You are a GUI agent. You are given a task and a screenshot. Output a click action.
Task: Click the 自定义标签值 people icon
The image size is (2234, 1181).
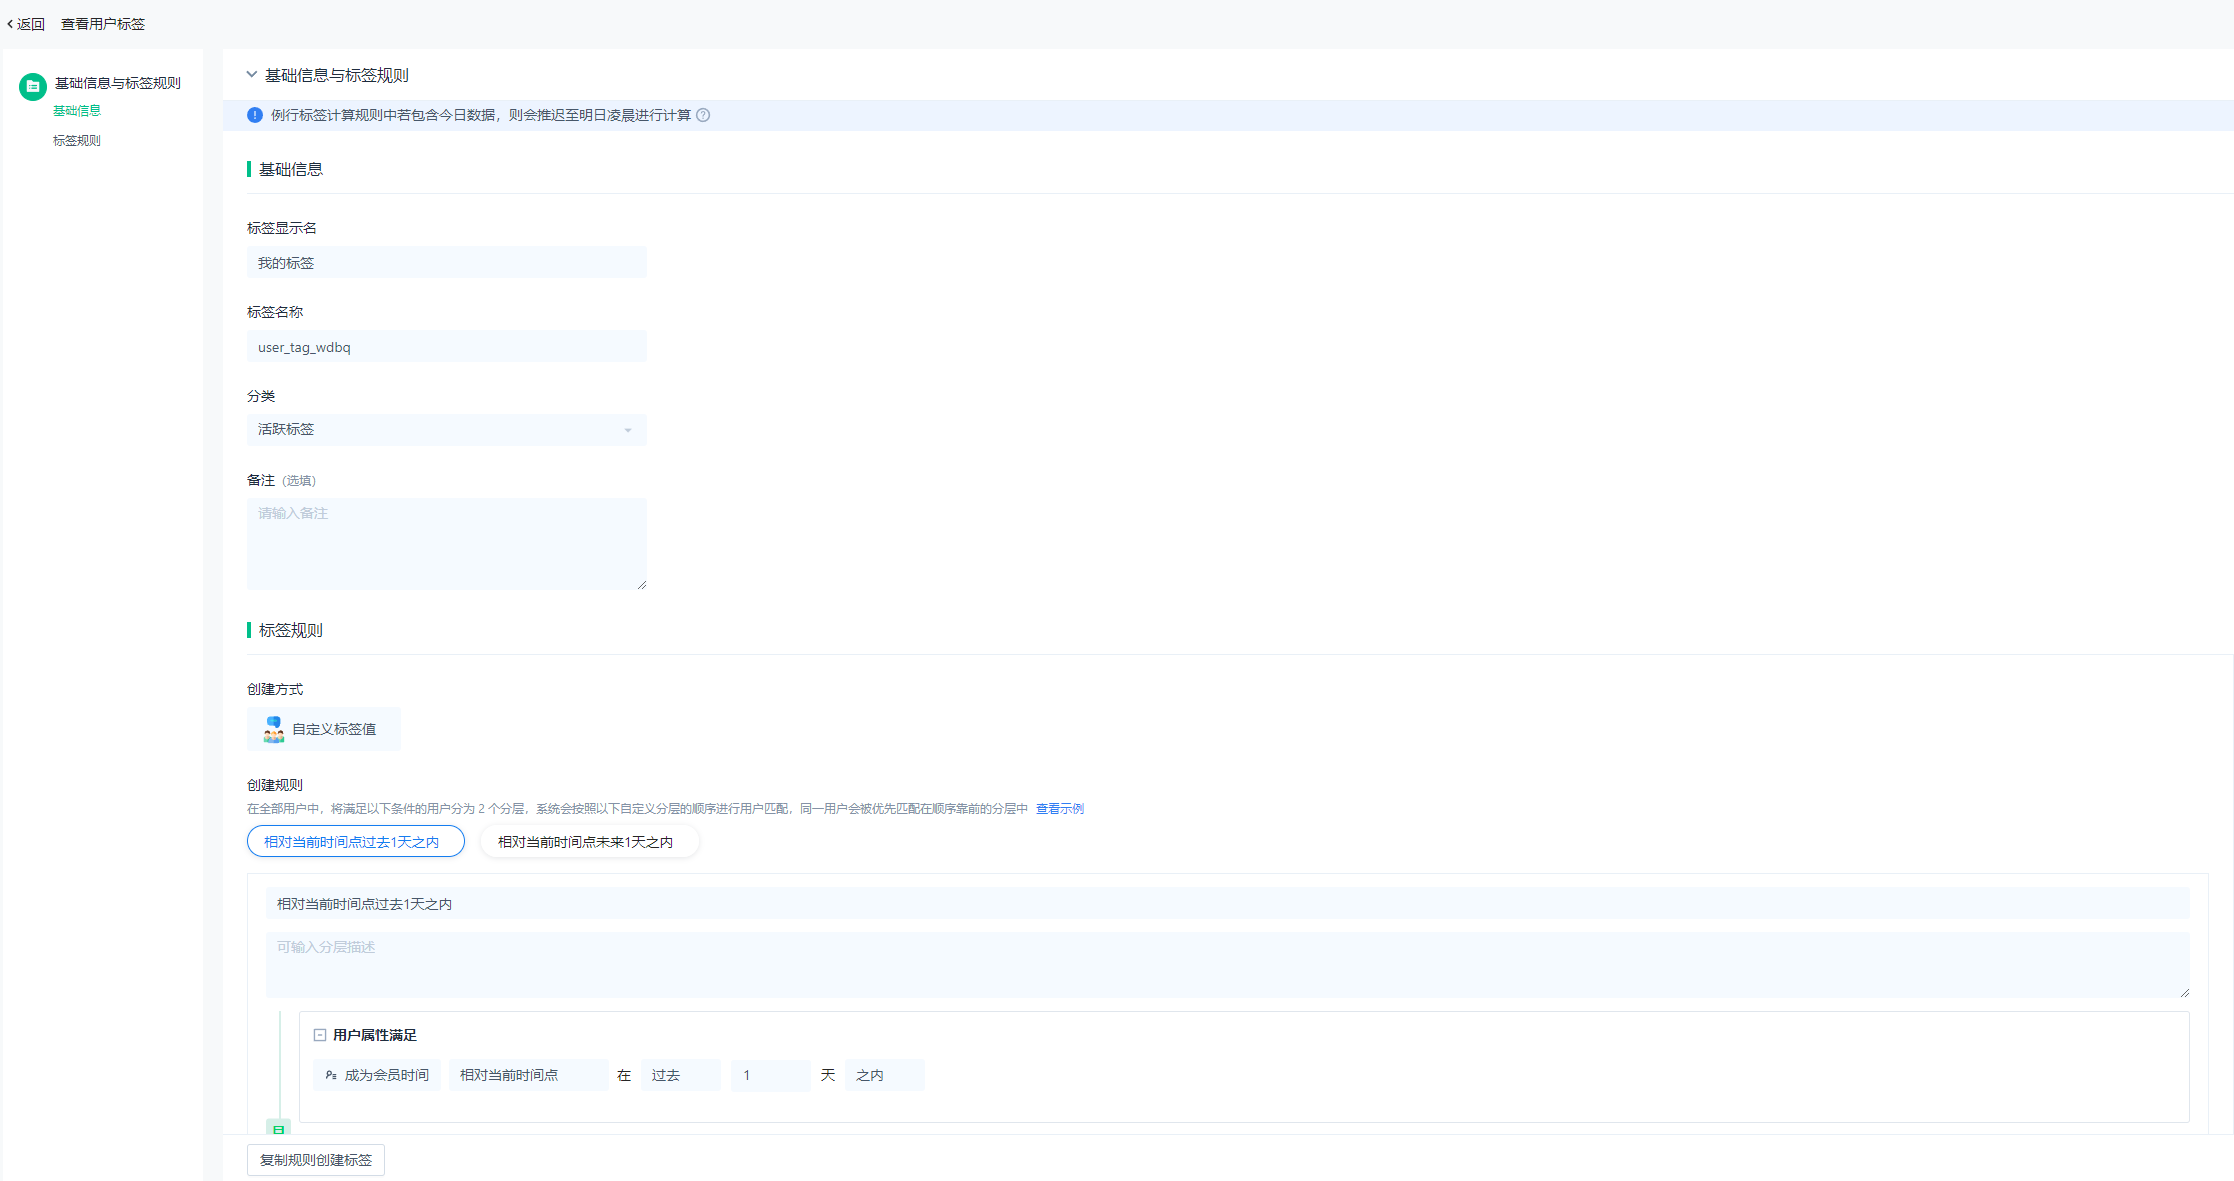tap(273, 729)
